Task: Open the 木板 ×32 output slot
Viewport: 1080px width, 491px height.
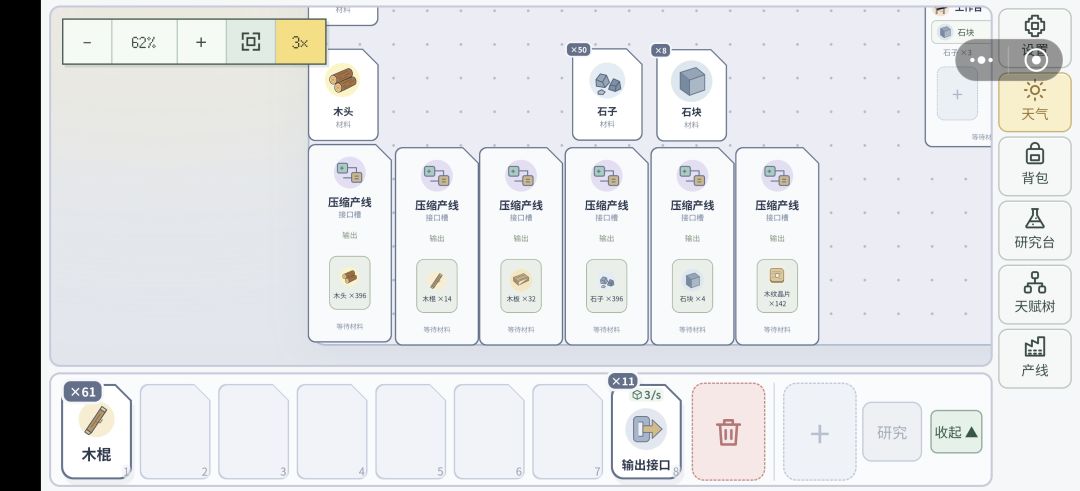Action: pyautogui.click(x=521, y=286)
